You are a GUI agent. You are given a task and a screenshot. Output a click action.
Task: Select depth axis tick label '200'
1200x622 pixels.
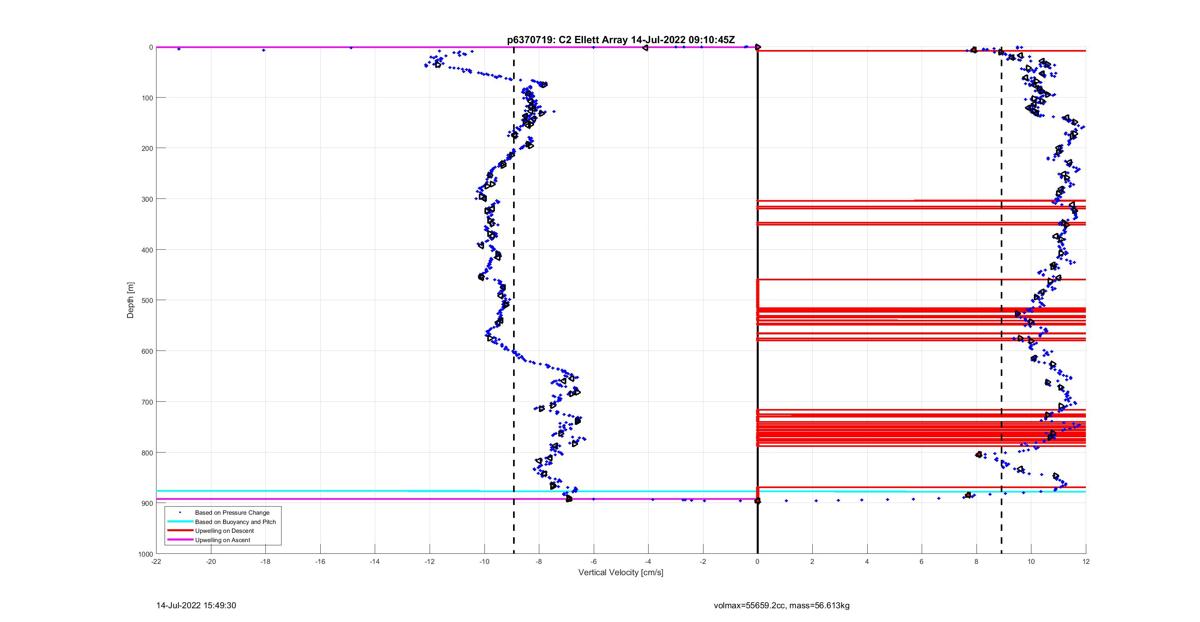[145, 148]
